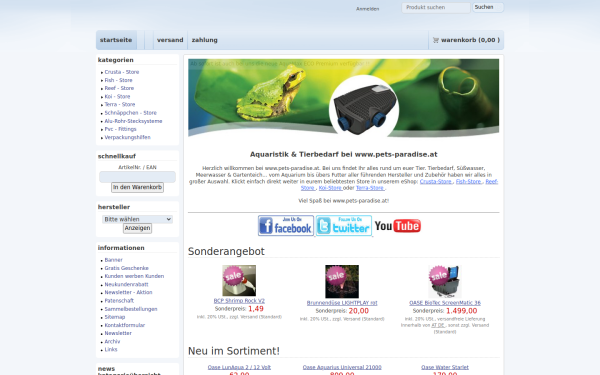The image size is (600, 375).
Task: Open the Schnäppchen - Store category
Action: (x=130, y=113)
